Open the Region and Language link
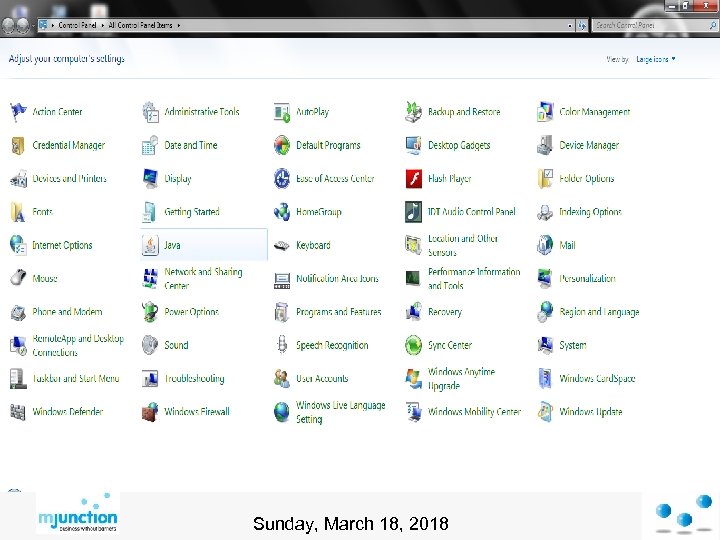720x540 pixels. pyautogui.click(x=599, y=312)
